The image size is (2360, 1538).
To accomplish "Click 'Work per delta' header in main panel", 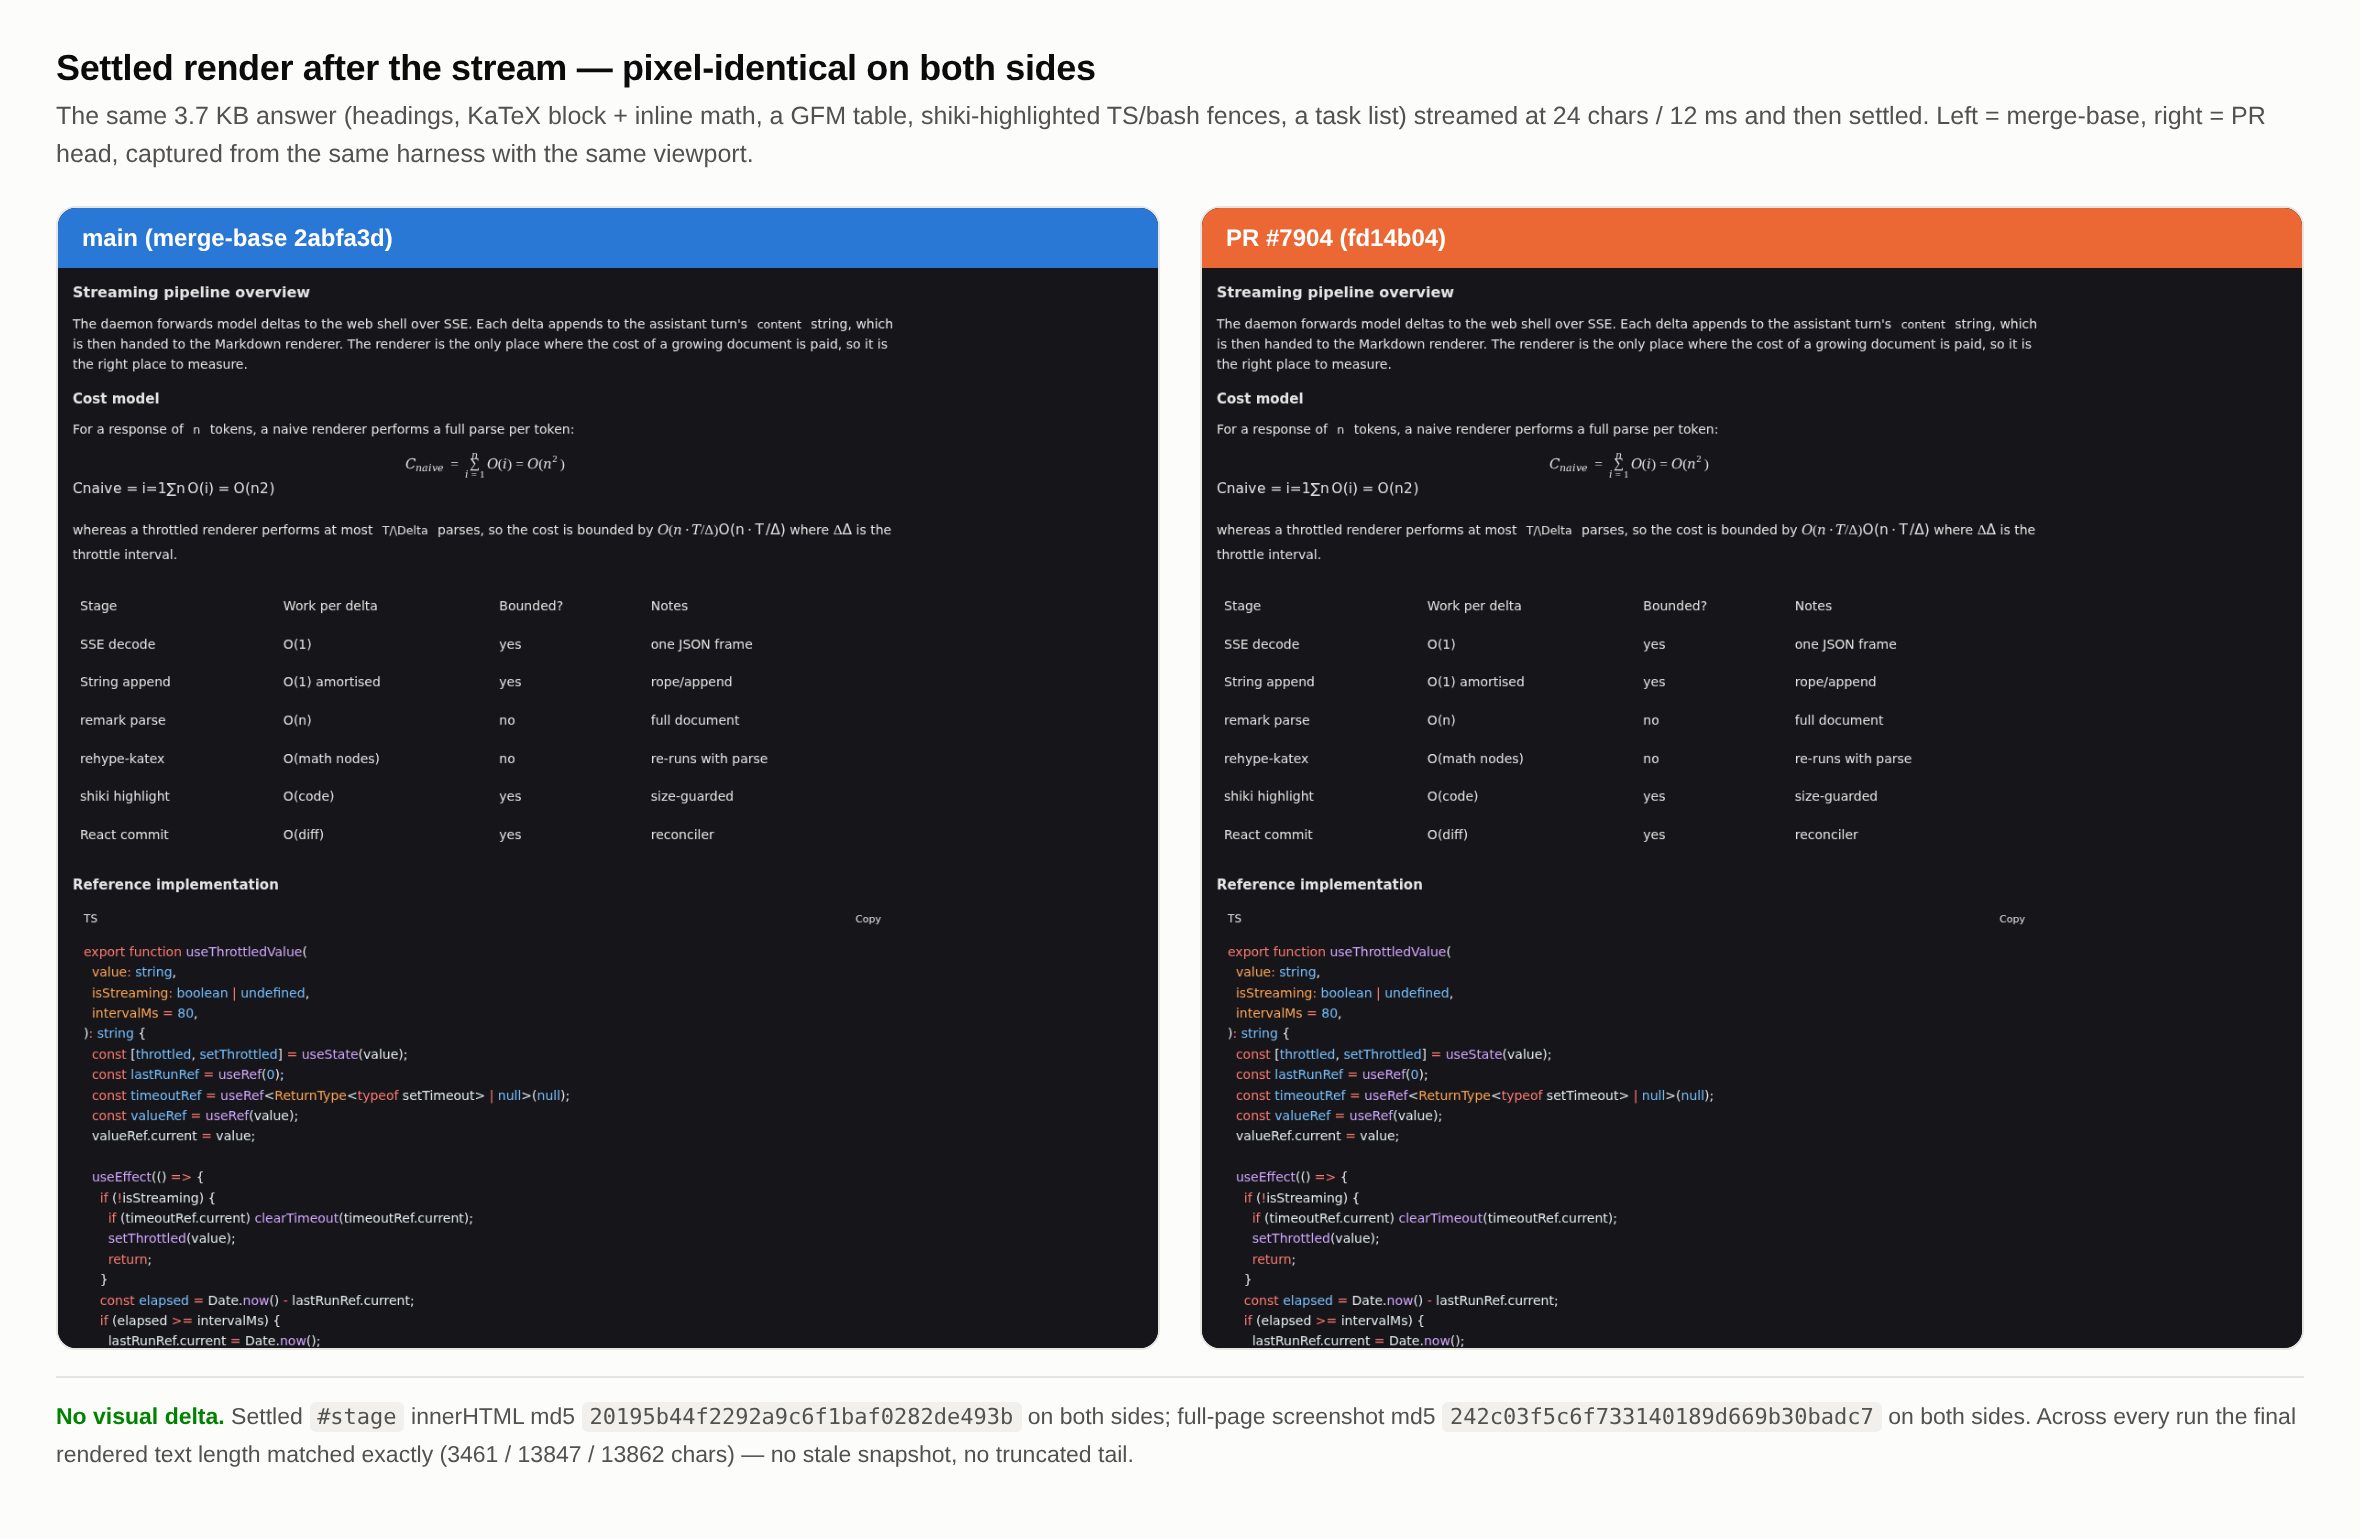I will pos(330,606).
